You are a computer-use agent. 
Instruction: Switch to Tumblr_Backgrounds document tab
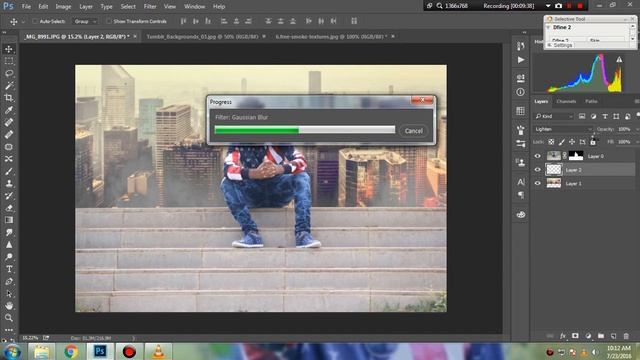tap(202, 36)
